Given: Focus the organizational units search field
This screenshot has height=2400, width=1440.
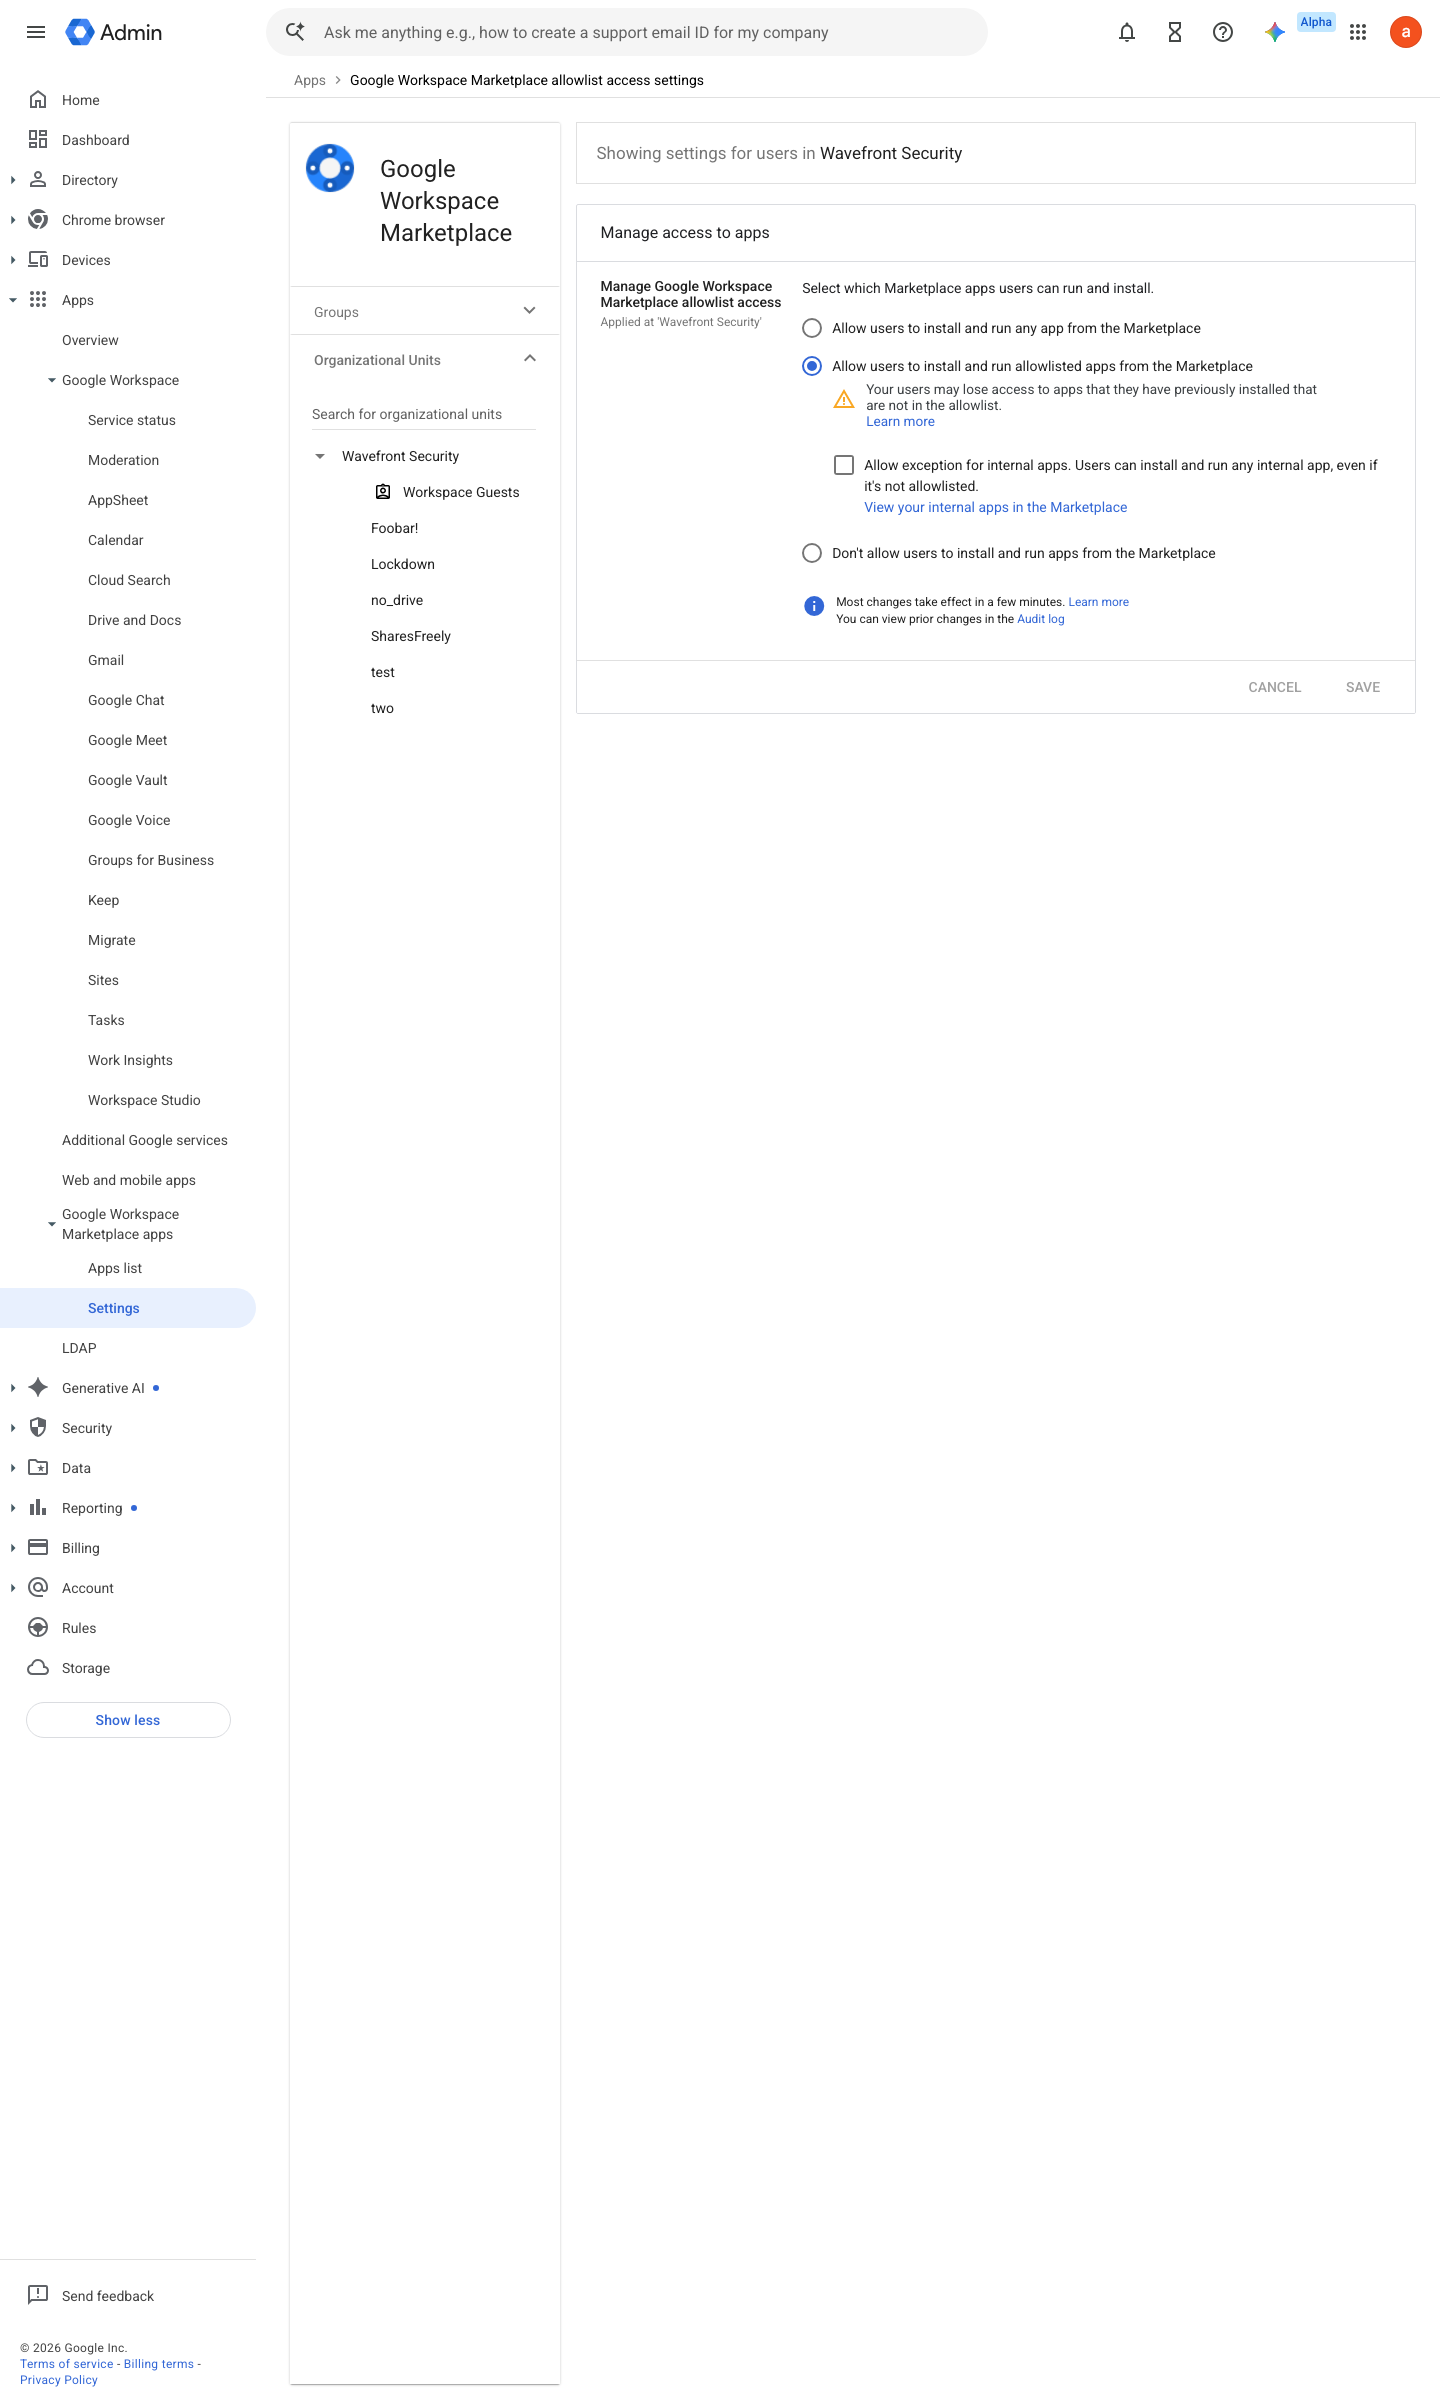Looking at the screenshot, I should (x=424, y=414).
